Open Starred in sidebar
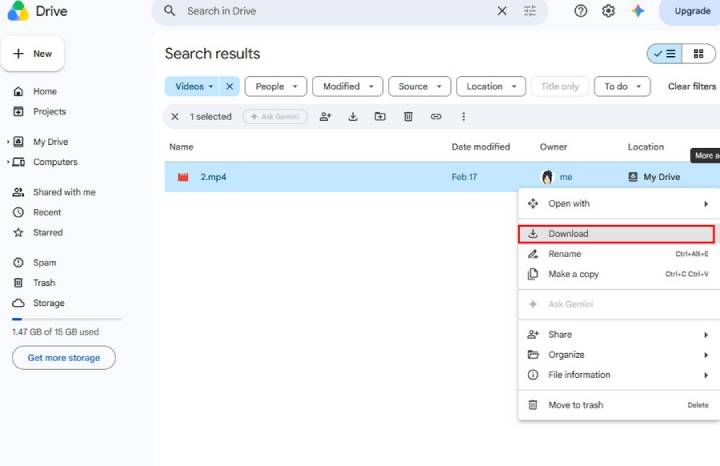The image size is (720, 466). pos(48,233)
